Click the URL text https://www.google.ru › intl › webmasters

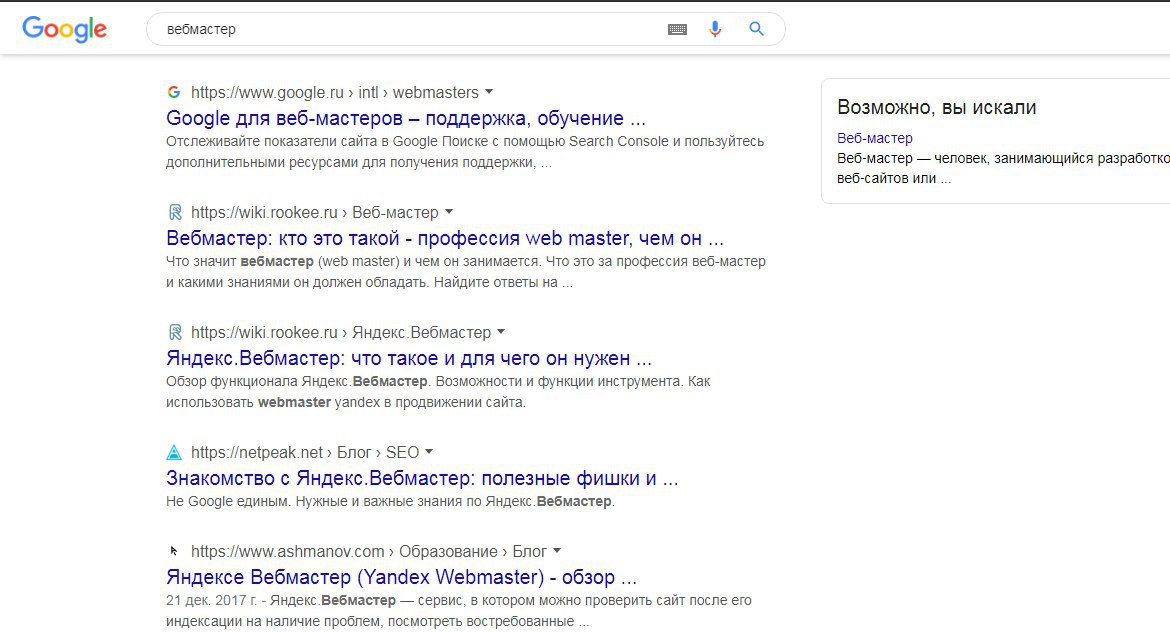pyautogui.click(x=335, y=93)
